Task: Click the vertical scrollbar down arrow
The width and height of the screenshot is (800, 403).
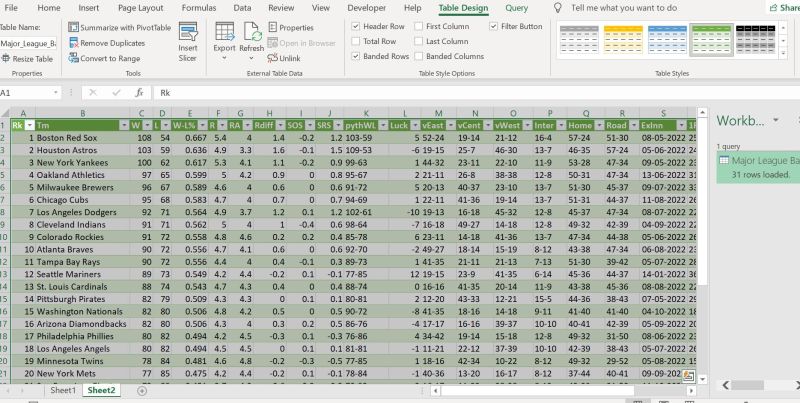Action: click(702, 379)
